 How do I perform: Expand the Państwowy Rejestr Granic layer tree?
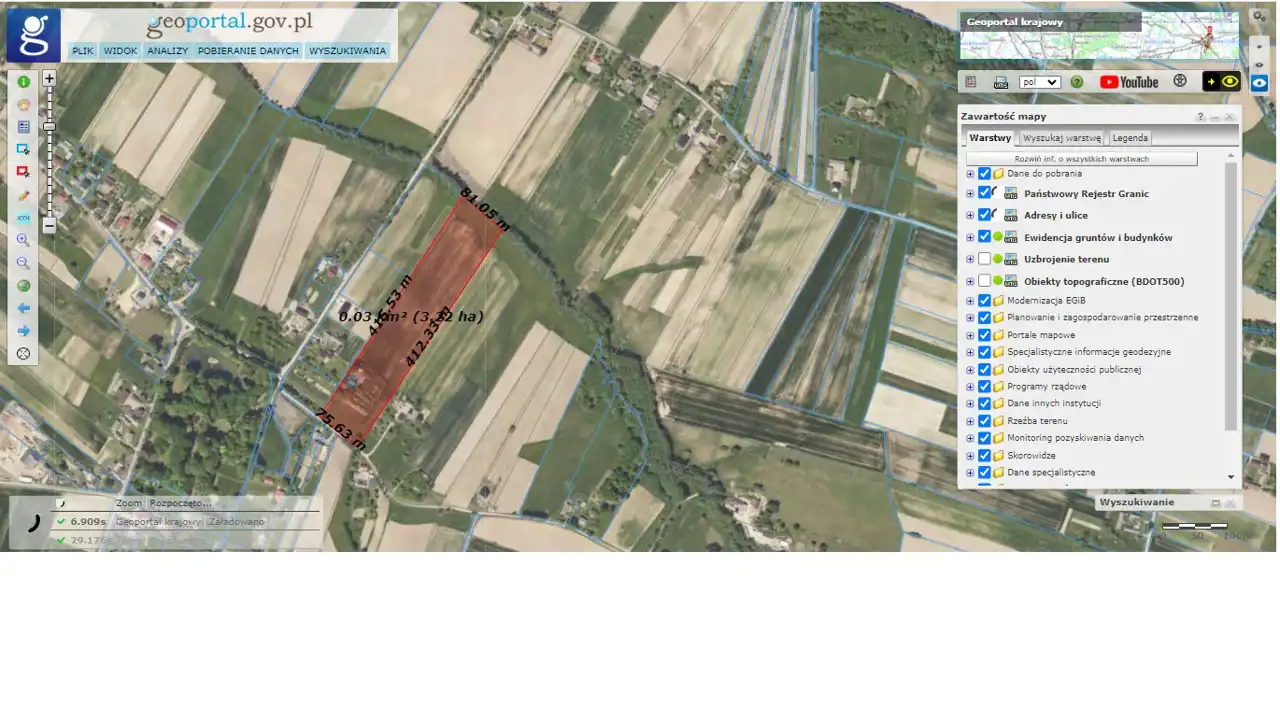(x=970, y=193)
